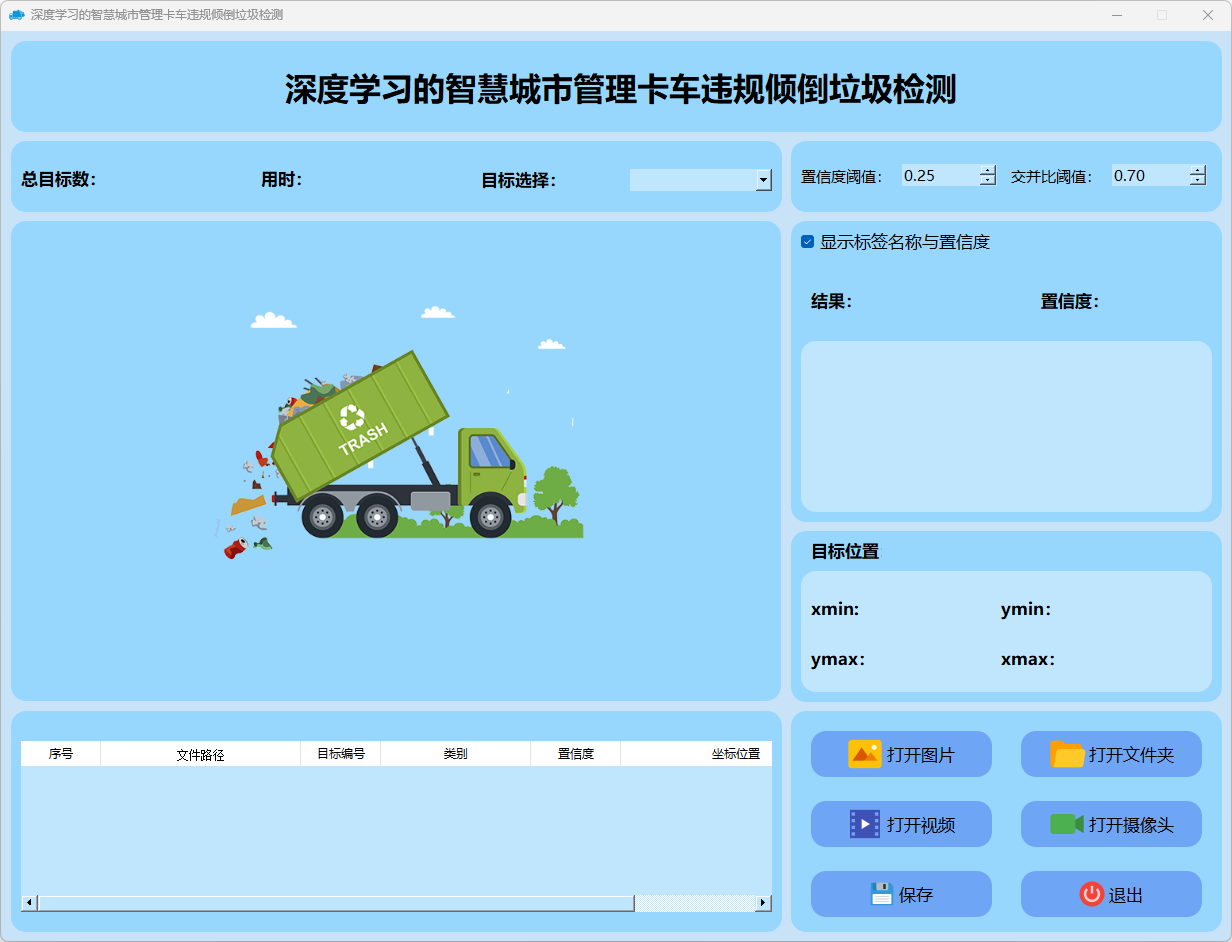Click the picture icon on 打开图片 button
Screen dimensions: 1232x942
[x=864, y=754]
